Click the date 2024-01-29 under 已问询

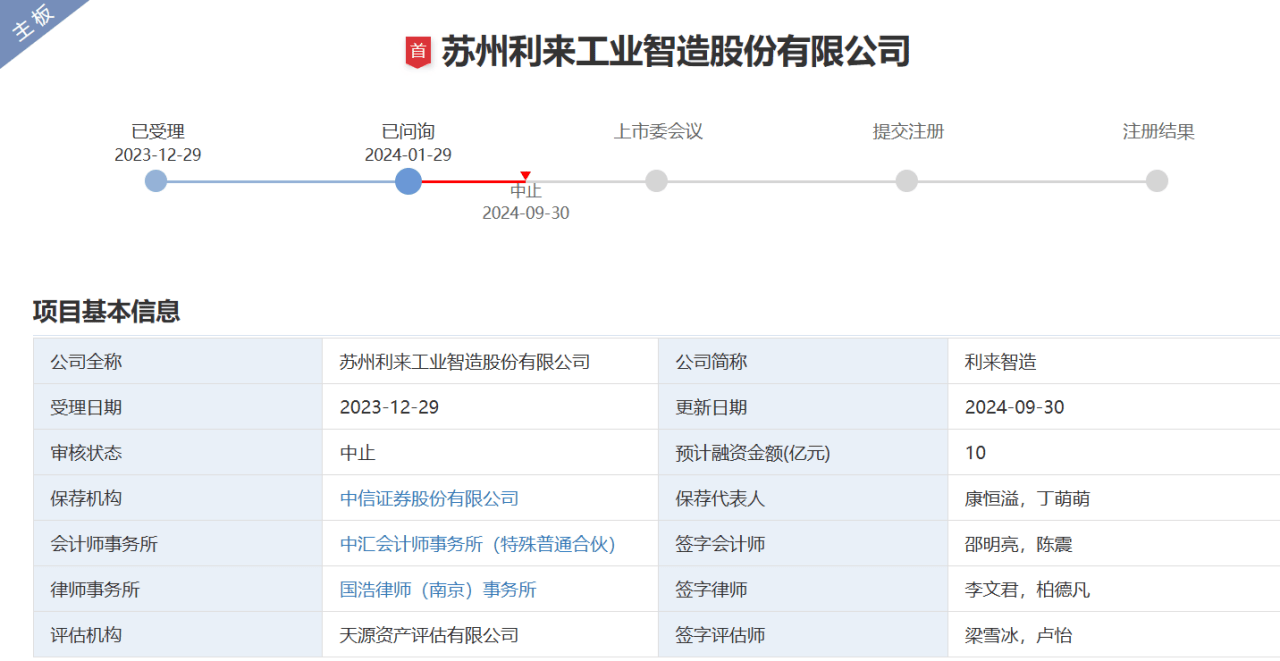(408, 155)
